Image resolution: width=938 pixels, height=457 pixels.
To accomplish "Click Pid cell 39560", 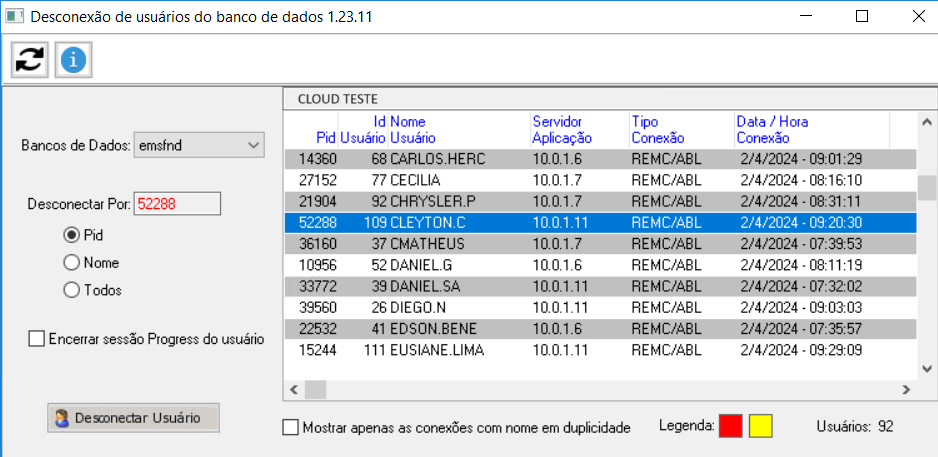I will tap(318, 308).
